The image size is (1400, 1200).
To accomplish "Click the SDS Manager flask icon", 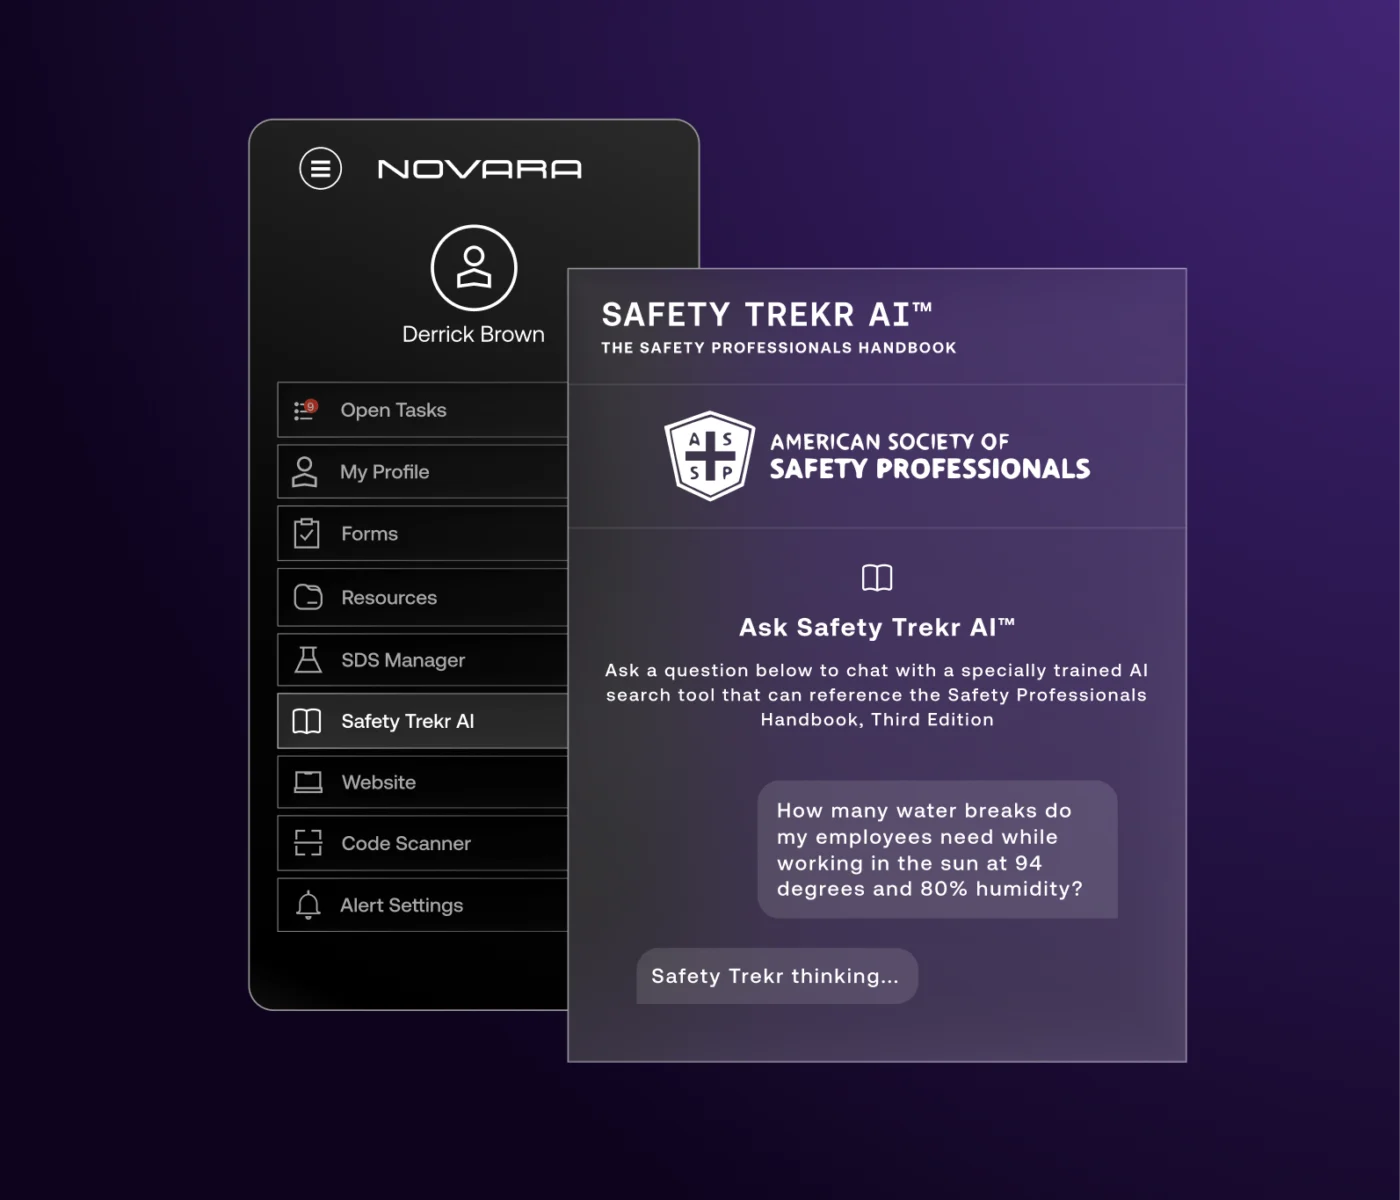I will click(308, 660).
